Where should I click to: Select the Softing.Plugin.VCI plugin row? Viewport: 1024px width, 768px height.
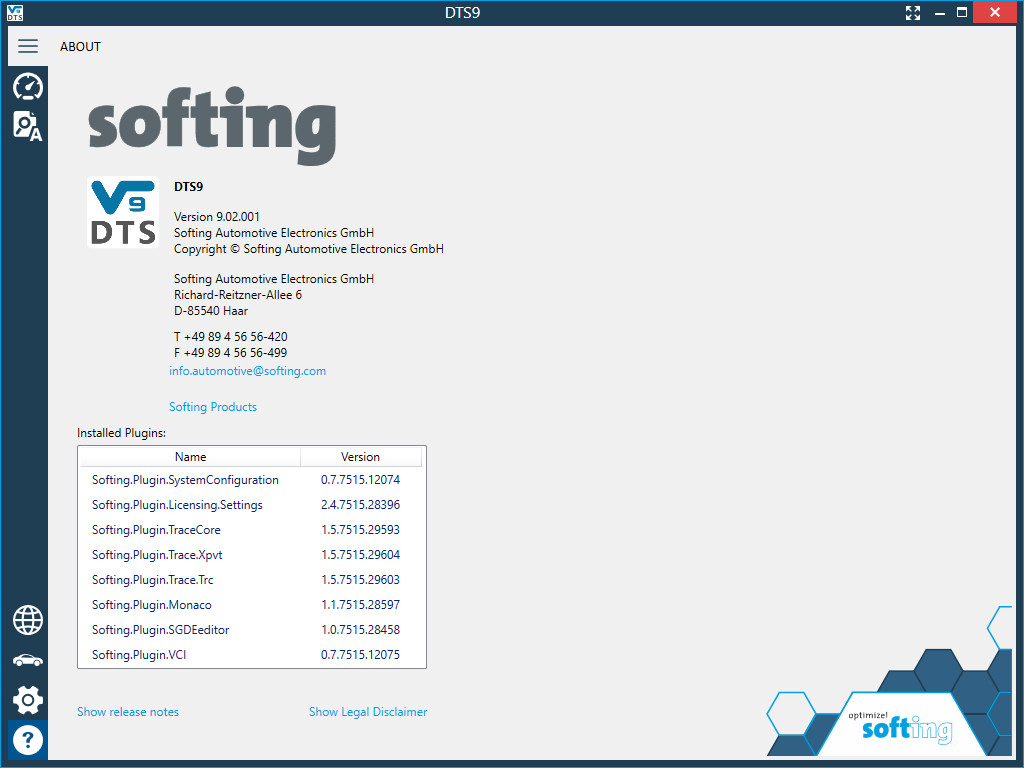coord(251,654)
